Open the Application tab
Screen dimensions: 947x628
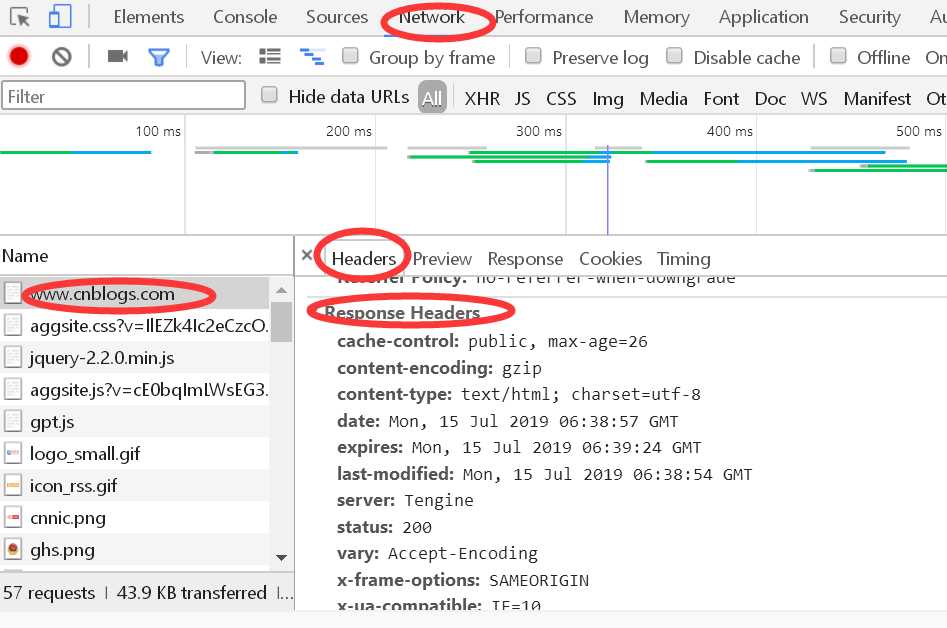point(763,17)
